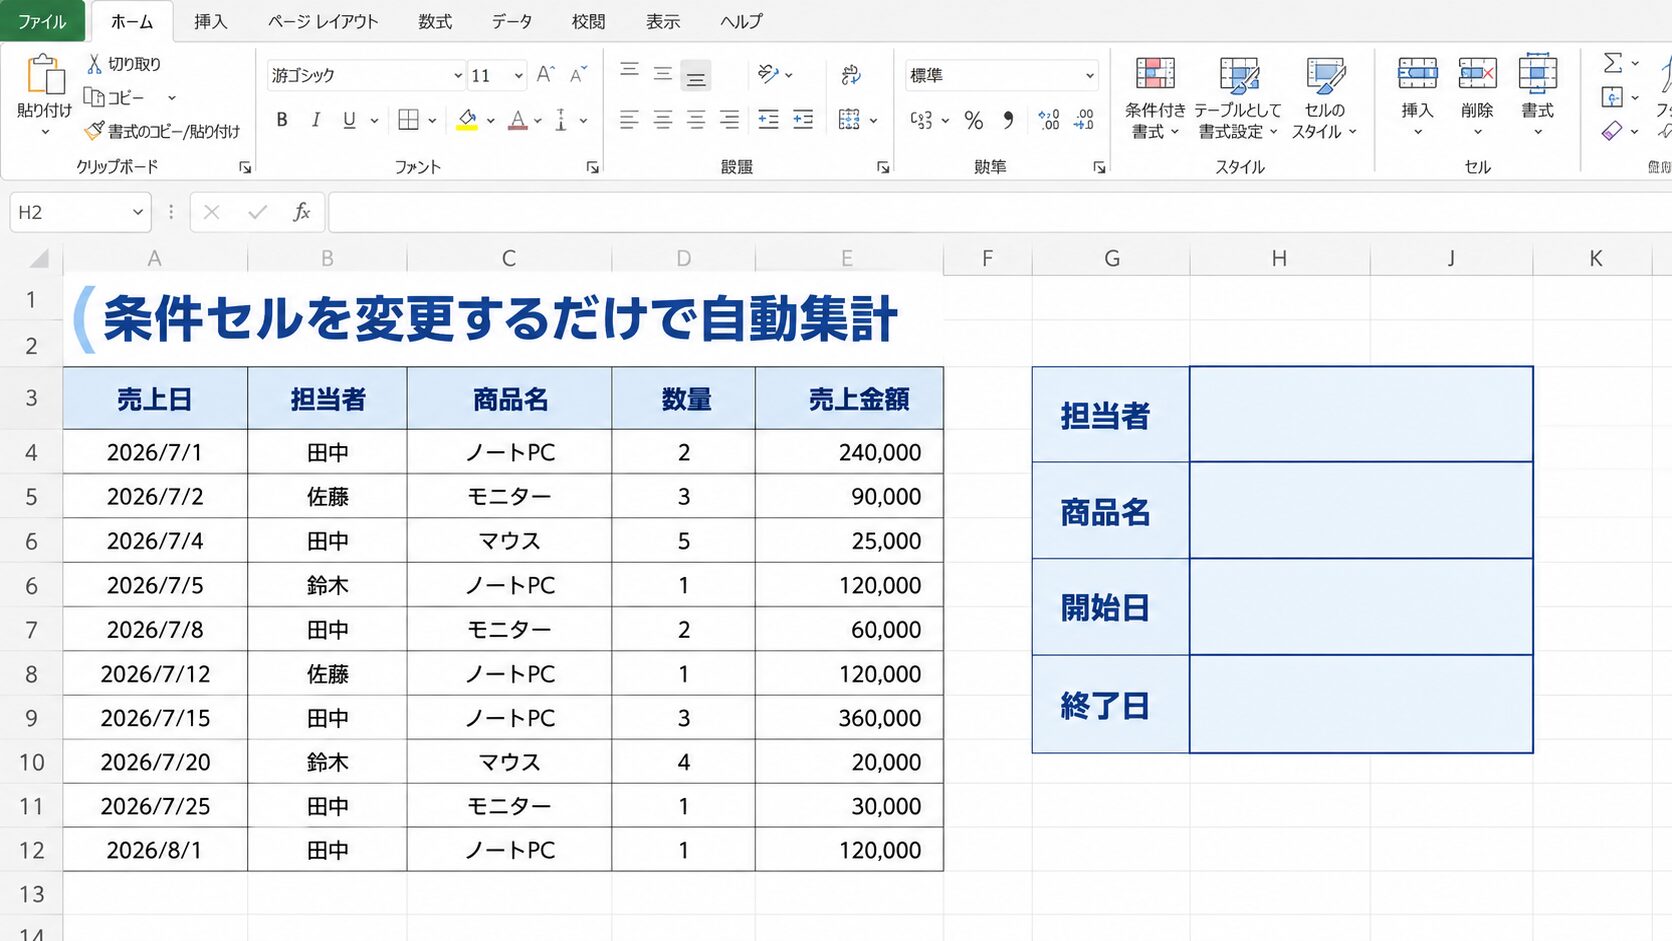1672x941 pixels.
Task: Open Conditional Formatting menu
Action: click(1155, 98)
